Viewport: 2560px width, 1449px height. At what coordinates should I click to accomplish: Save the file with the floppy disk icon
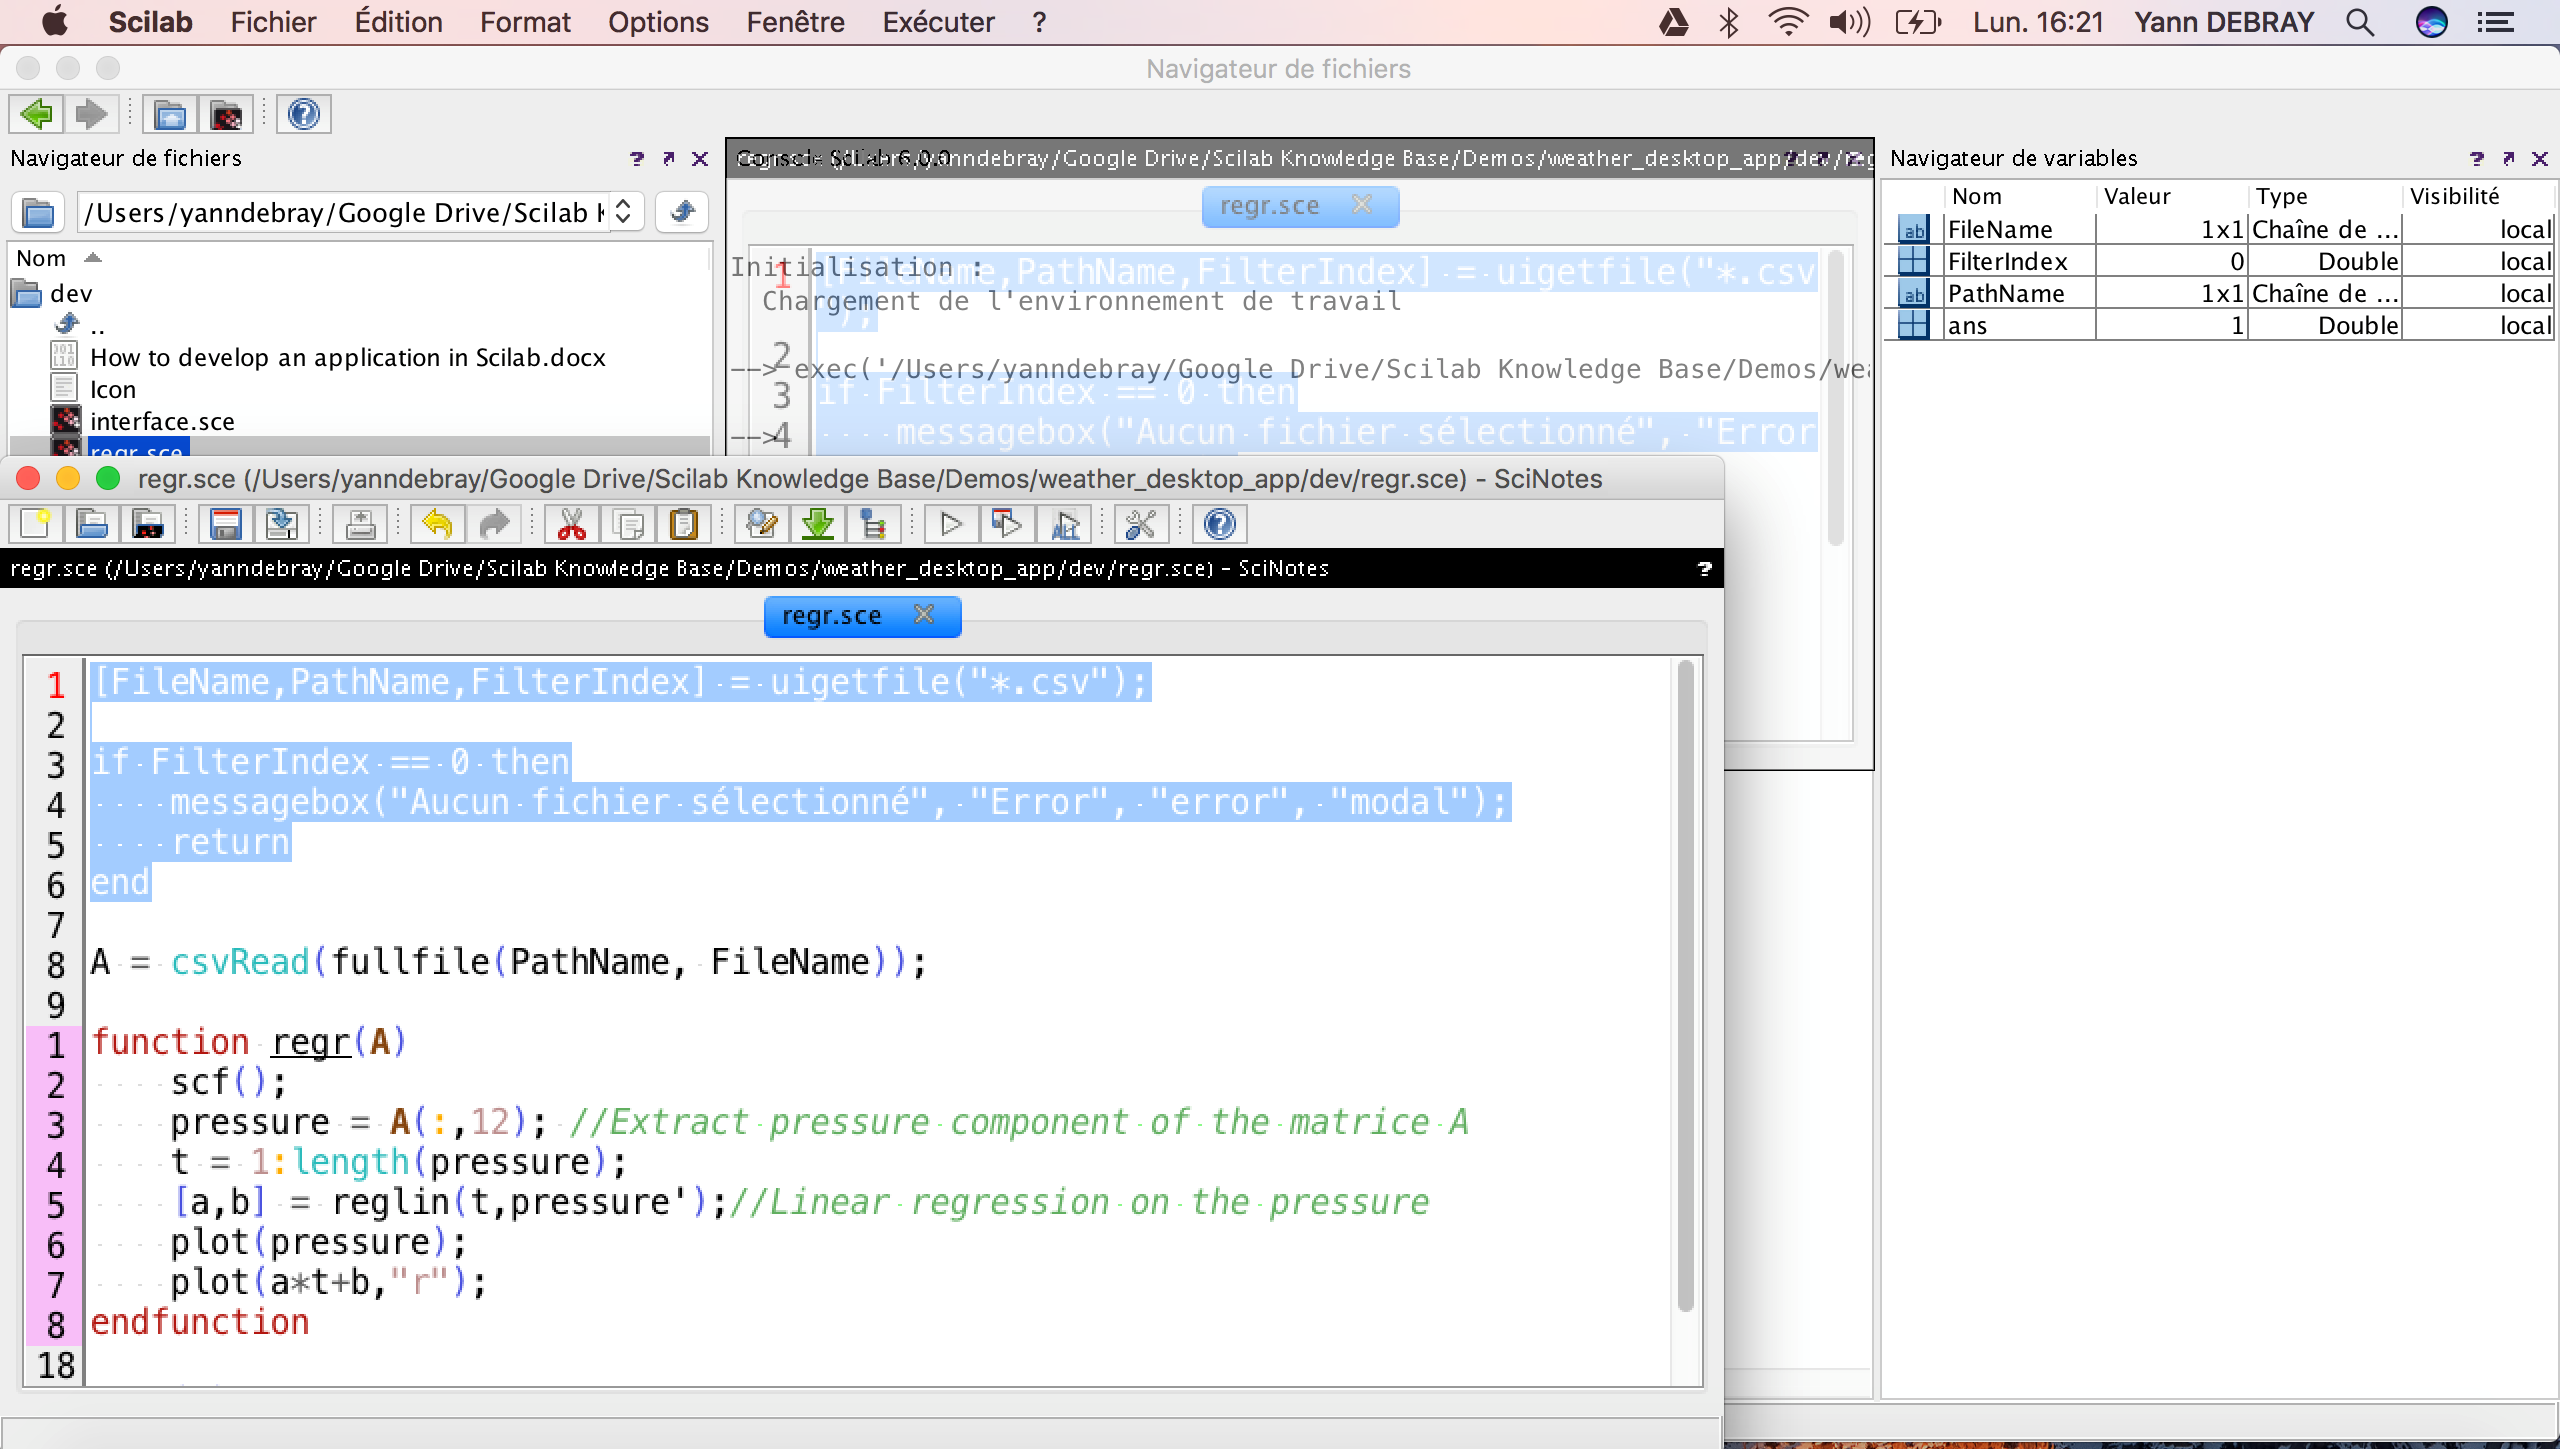click(x=225, y=524)
